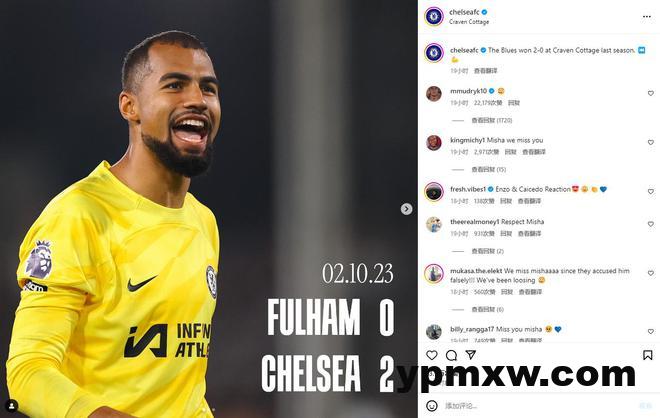
Task: Share the post via paper plane icon
Action: pyautogui.click(x=471, y=355)
